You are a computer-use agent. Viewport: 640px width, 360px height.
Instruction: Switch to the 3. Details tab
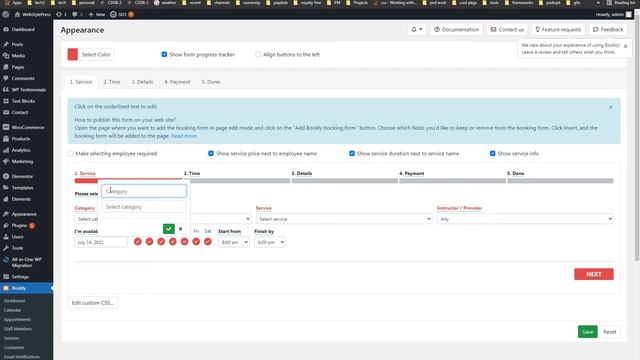pos(142,82)
